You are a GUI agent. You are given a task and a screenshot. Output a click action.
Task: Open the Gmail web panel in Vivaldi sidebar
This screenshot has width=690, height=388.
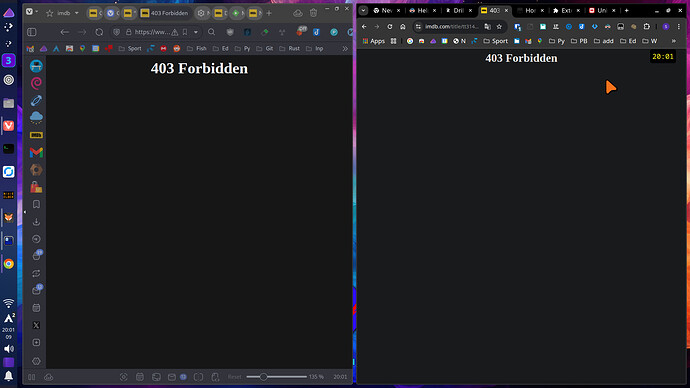coord(36,152)
